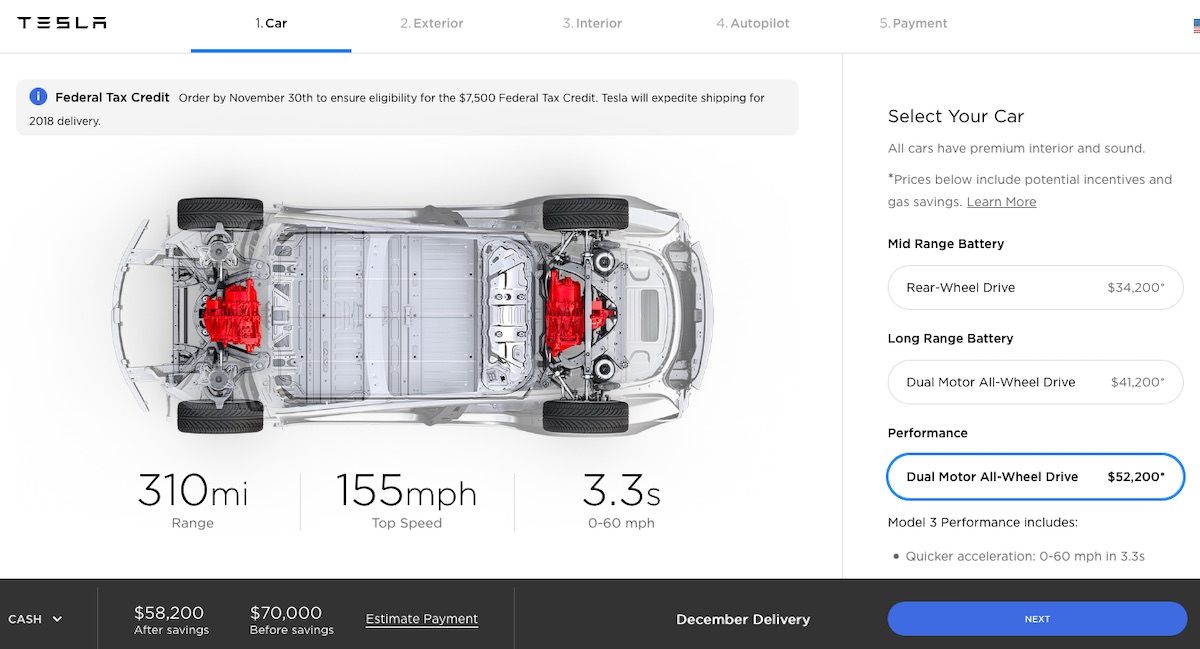Click the Model 3 chassis image
The height and width of the screenshot is (649, 1200).
click(x=410, y=310)
